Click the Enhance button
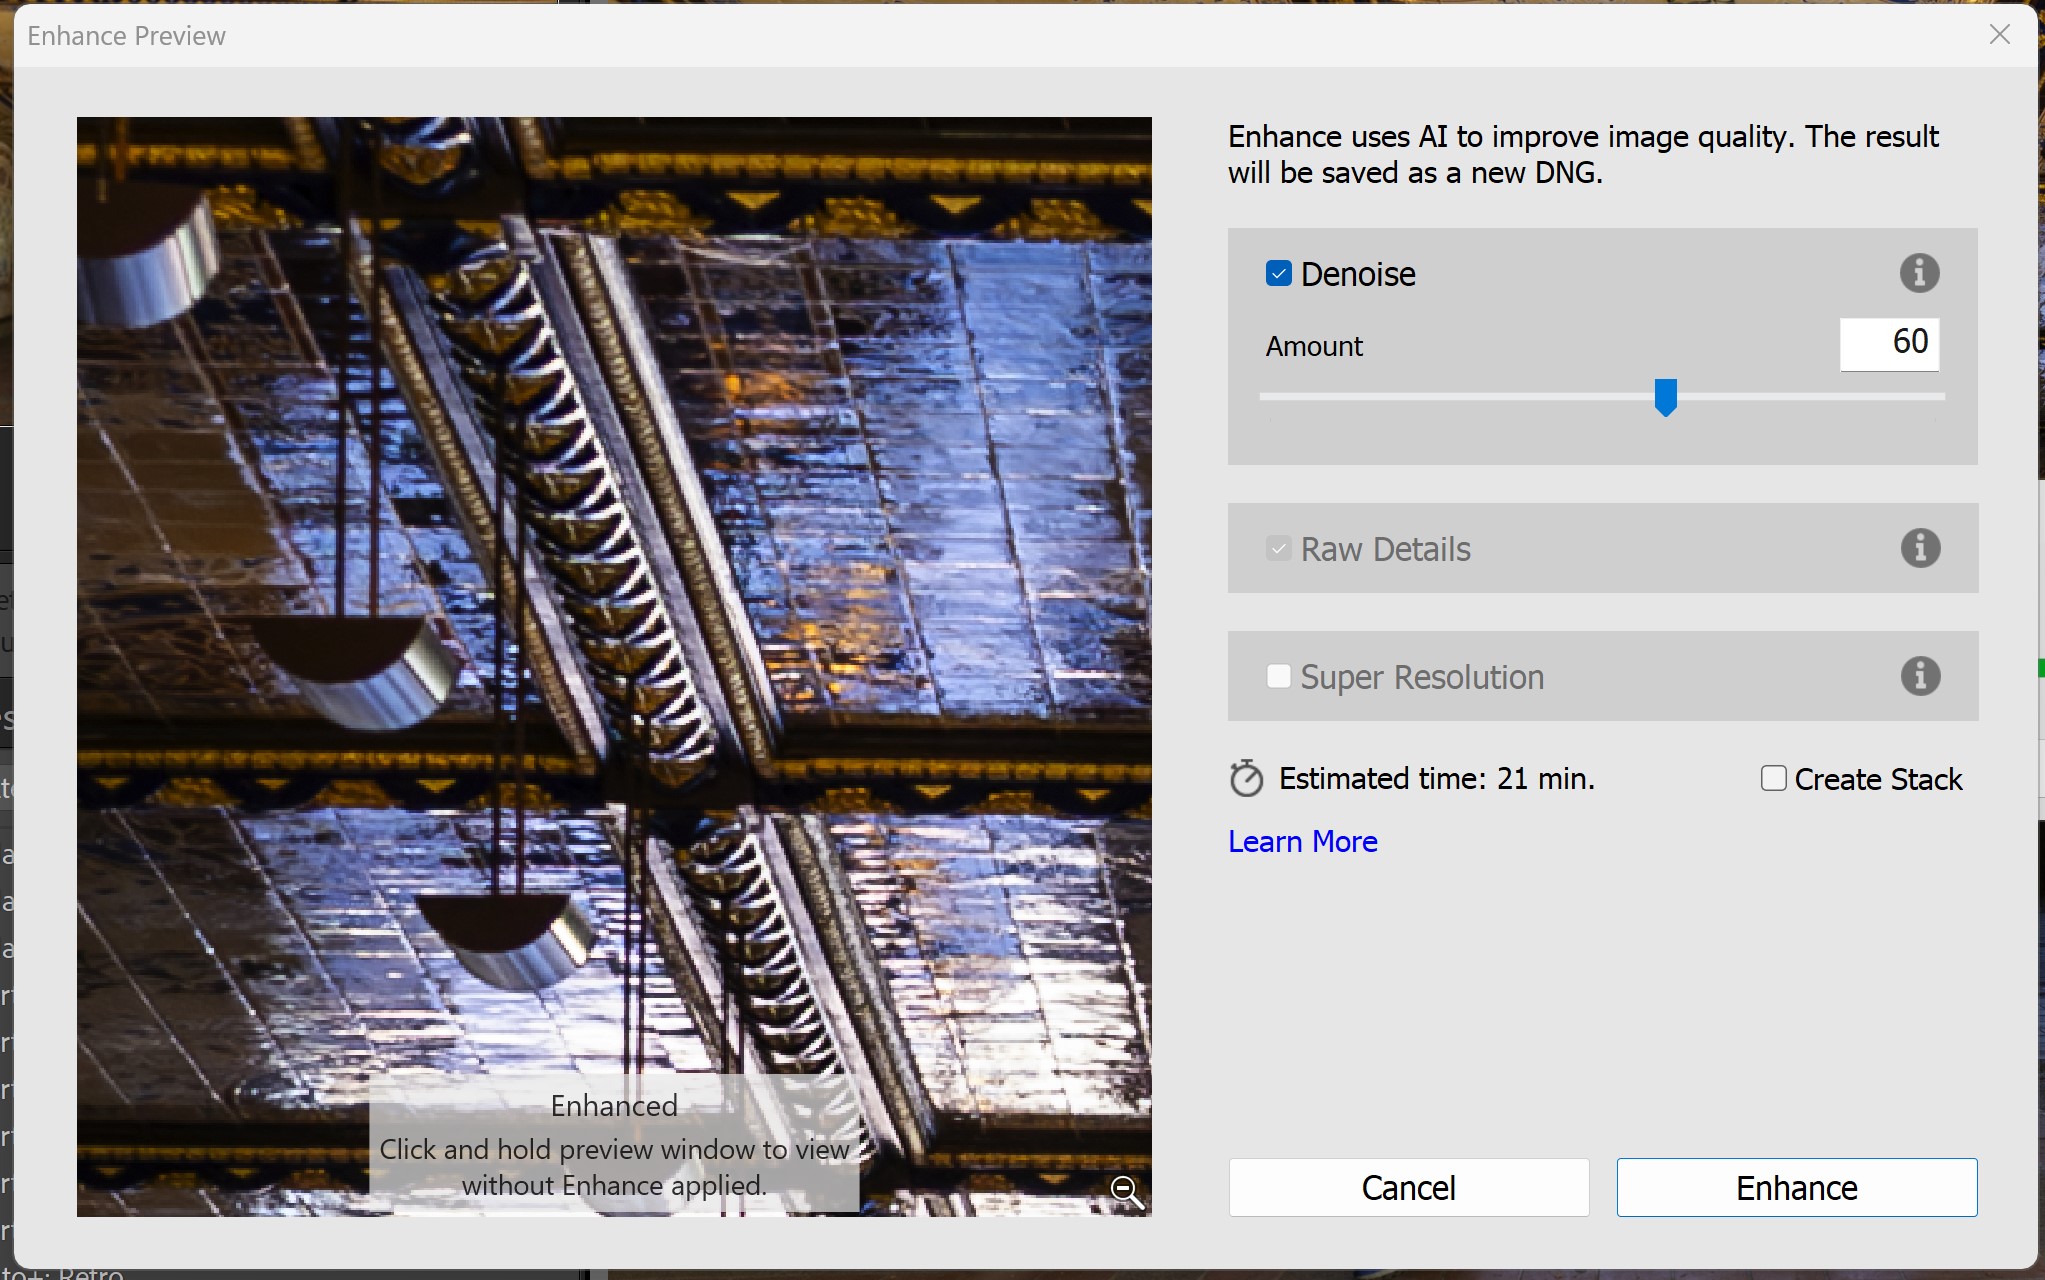The width and height of the screenshot is (2045, 1280). [x=1796, y=1187]
